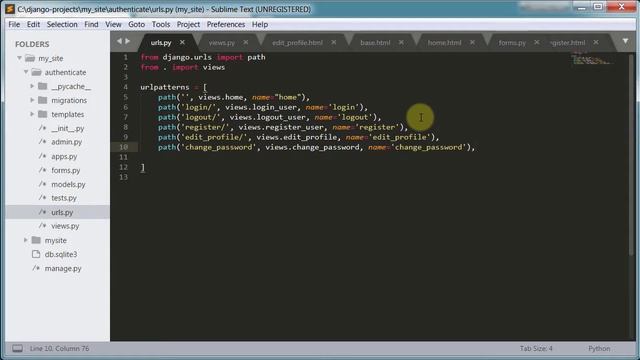The height and width of the screenshot is (360, 640).
Task: Expand the __pycache__ folder
Action: pos(32,86)
